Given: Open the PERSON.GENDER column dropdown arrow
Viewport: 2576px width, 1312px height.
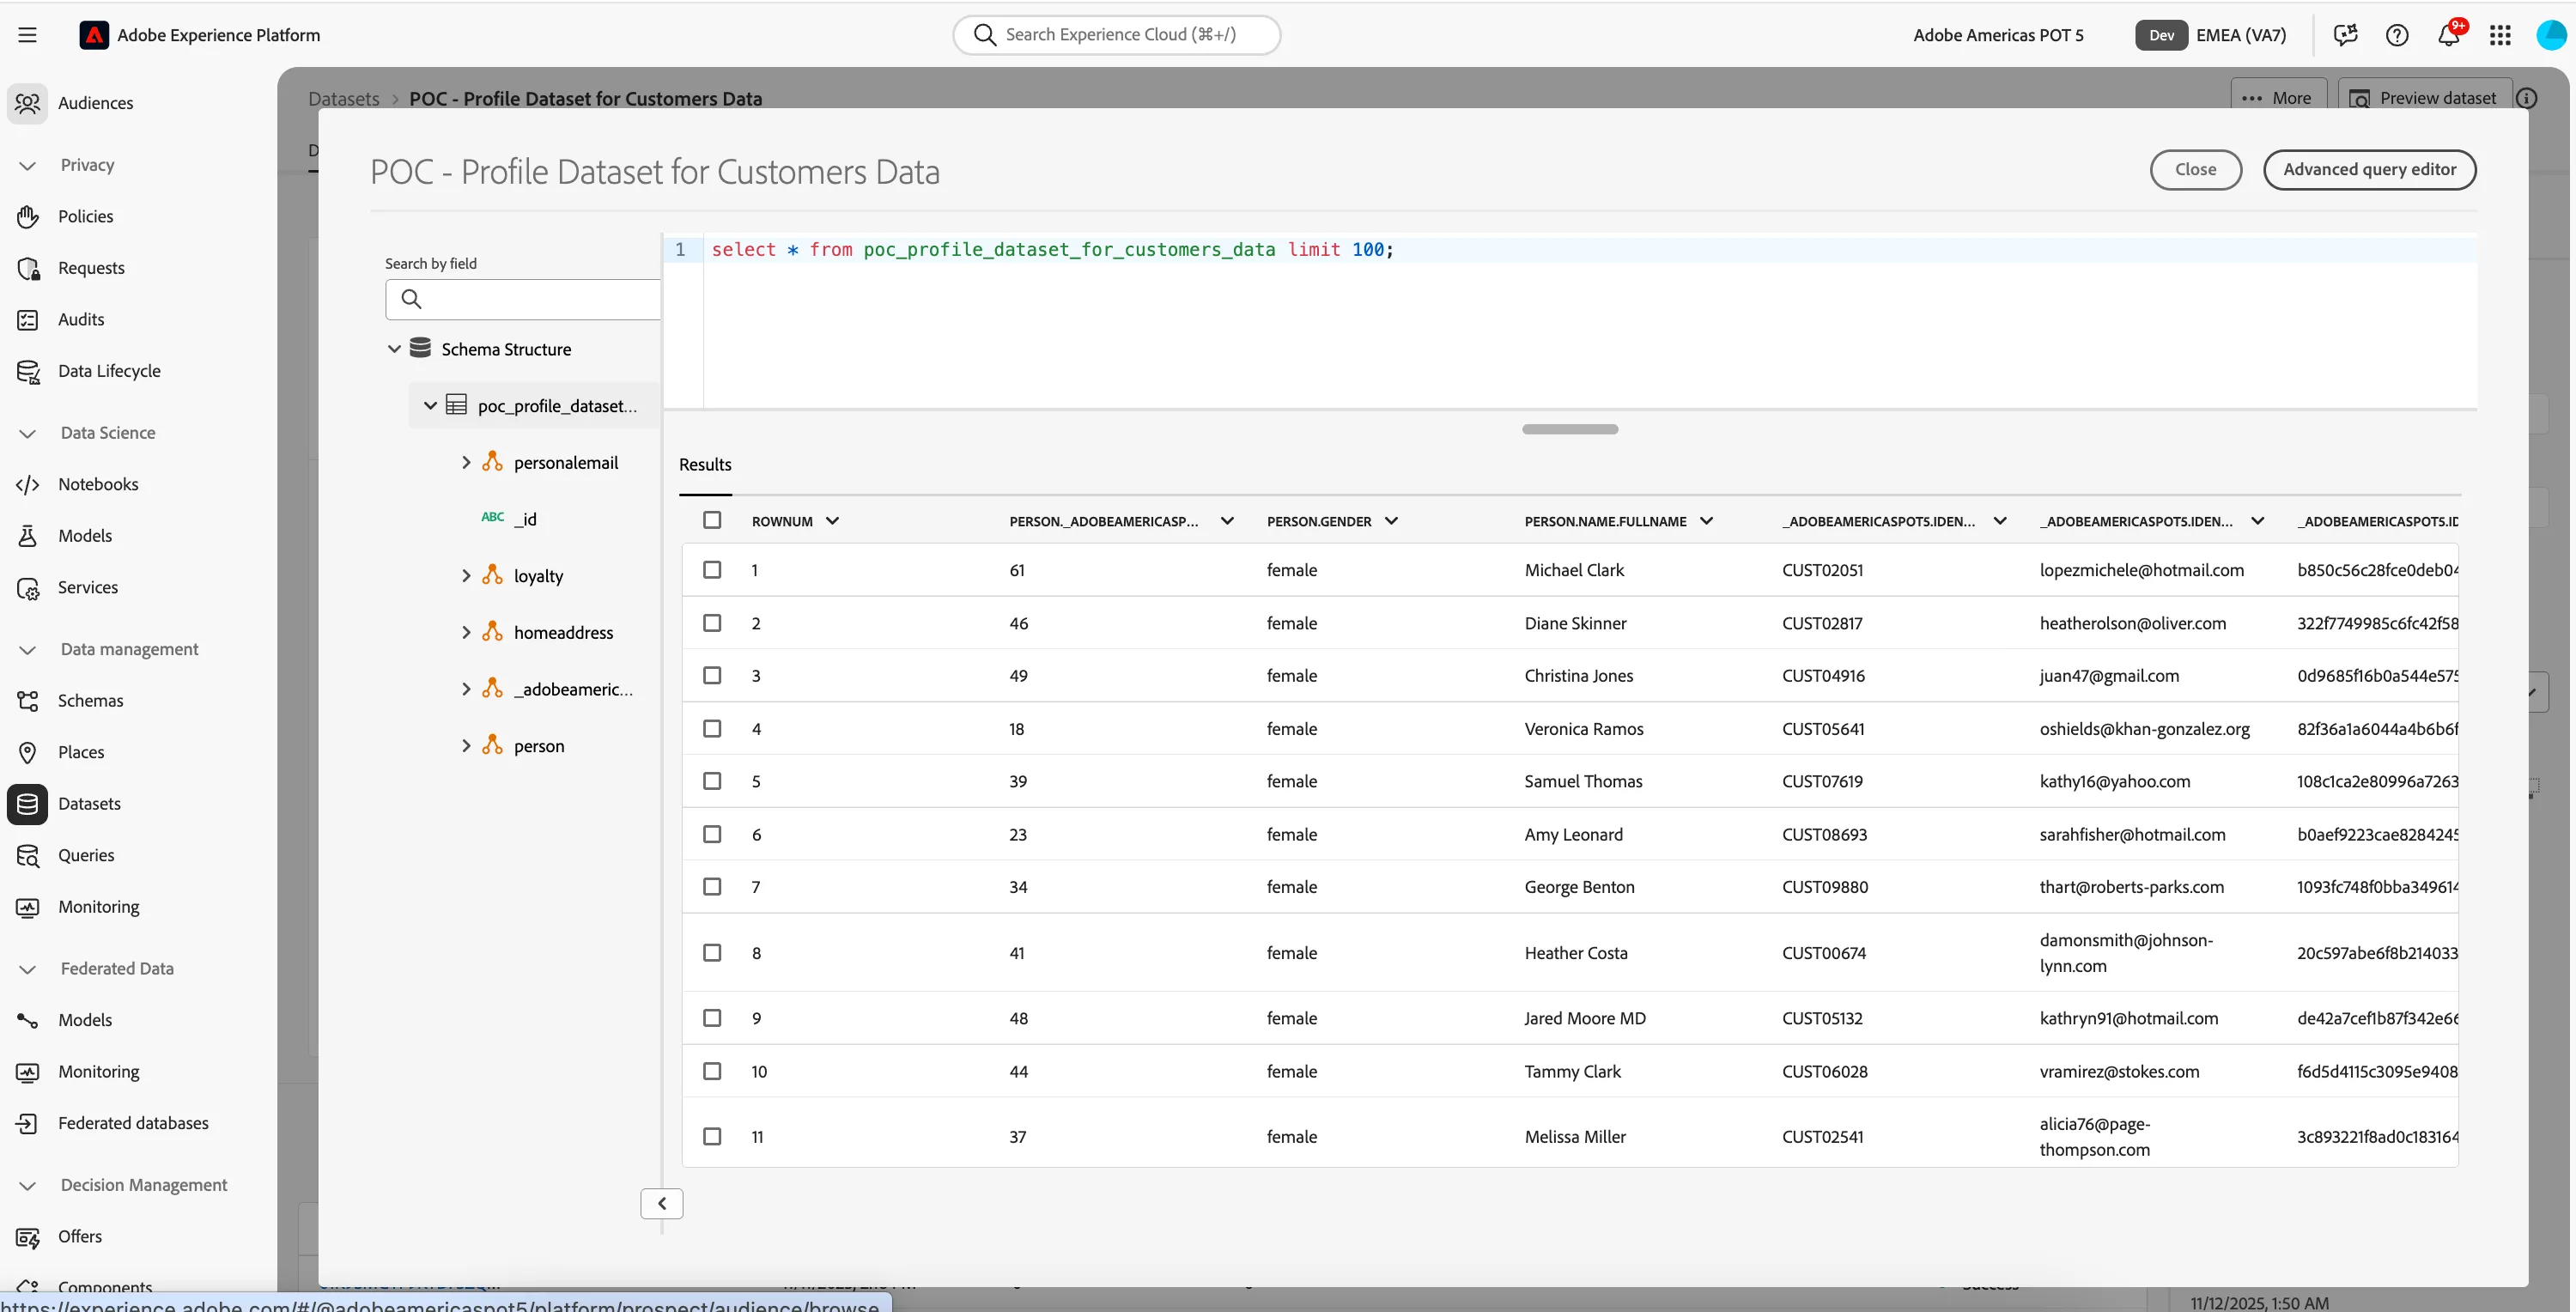Looking at the screenshot, I should coord(1391,521).
